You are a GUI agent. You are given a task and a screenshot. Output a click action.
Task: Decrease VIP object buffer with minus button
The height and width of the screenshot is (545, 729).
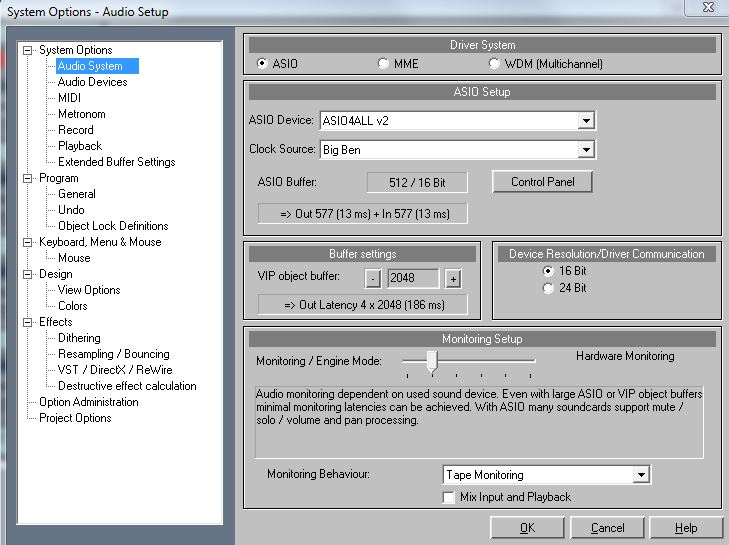pyautogui.click(x=372, y=279)
